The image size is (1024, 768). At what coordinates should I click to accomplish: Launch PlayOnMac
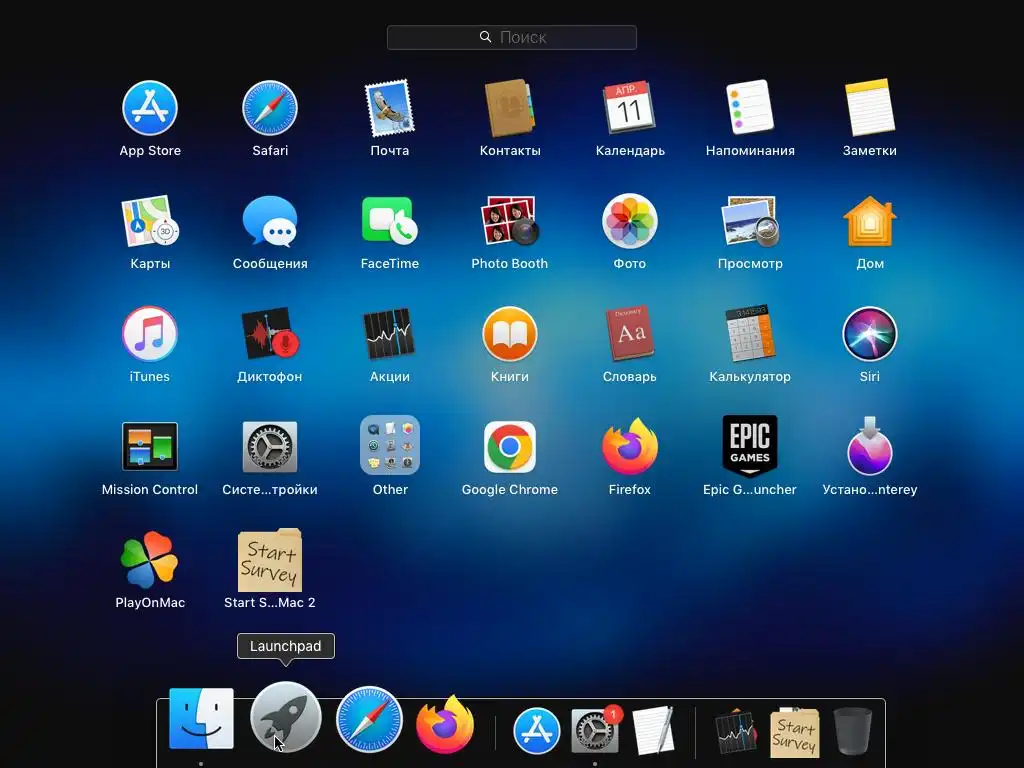coord(150,560)
